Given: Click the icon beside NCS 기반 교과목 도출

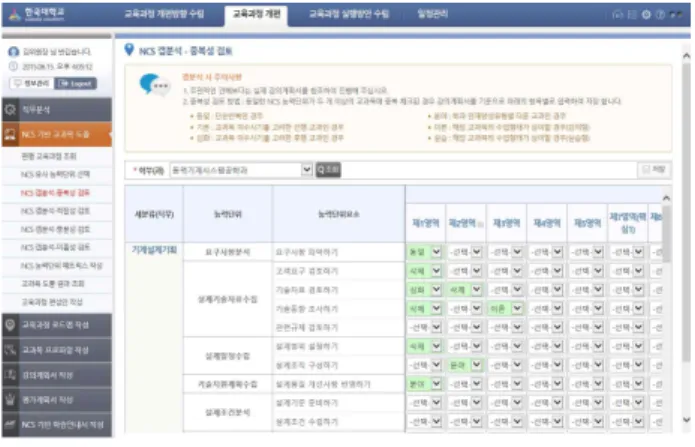Looking at the screenshot, I should click(11, 134).
